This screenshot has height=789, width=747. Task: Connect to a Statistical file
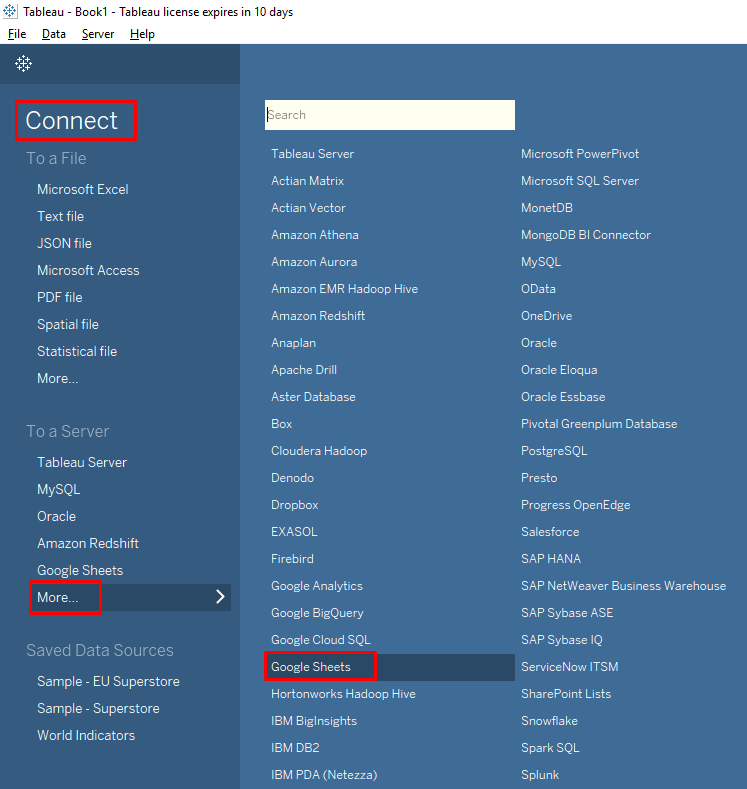(77, 351)
